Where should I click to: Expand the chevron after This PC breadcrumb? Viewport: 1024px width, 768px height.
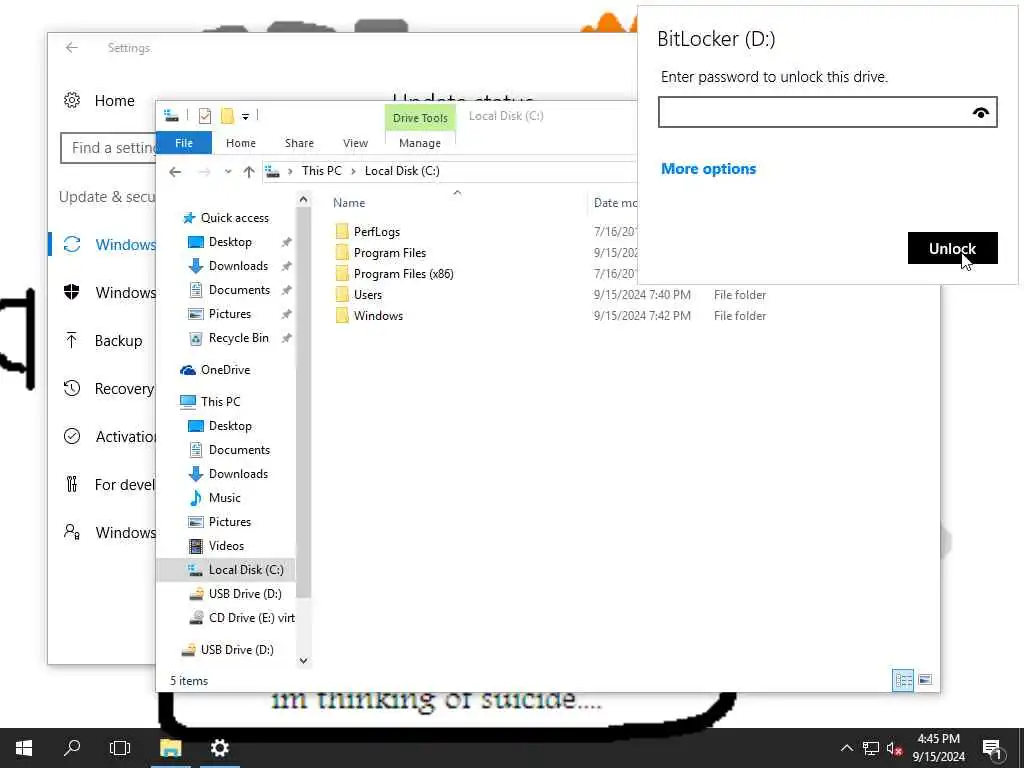353,171
